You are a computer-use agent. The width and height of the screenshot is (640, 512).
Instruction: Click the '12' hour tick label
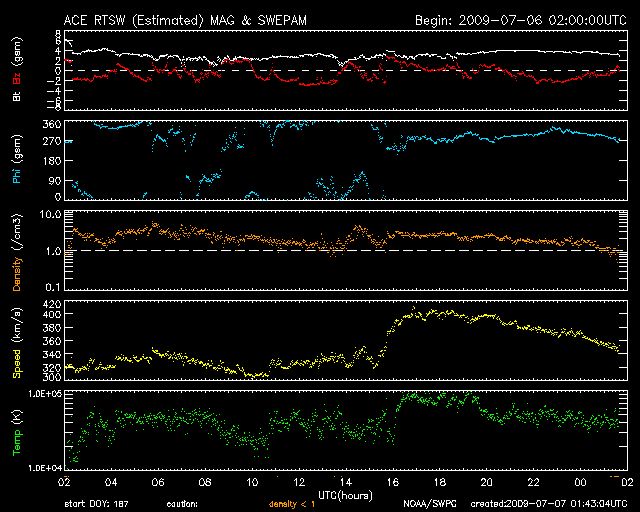point(299,483)
